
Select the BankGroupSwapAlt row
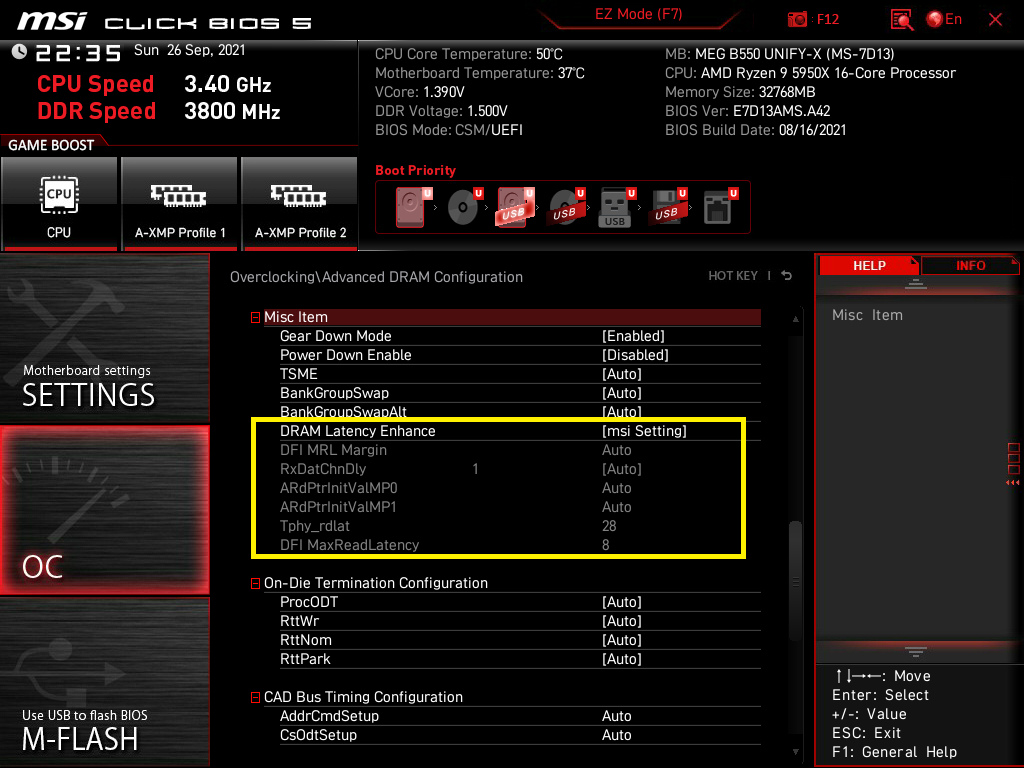pyautogui.click(x=520, y=411)
